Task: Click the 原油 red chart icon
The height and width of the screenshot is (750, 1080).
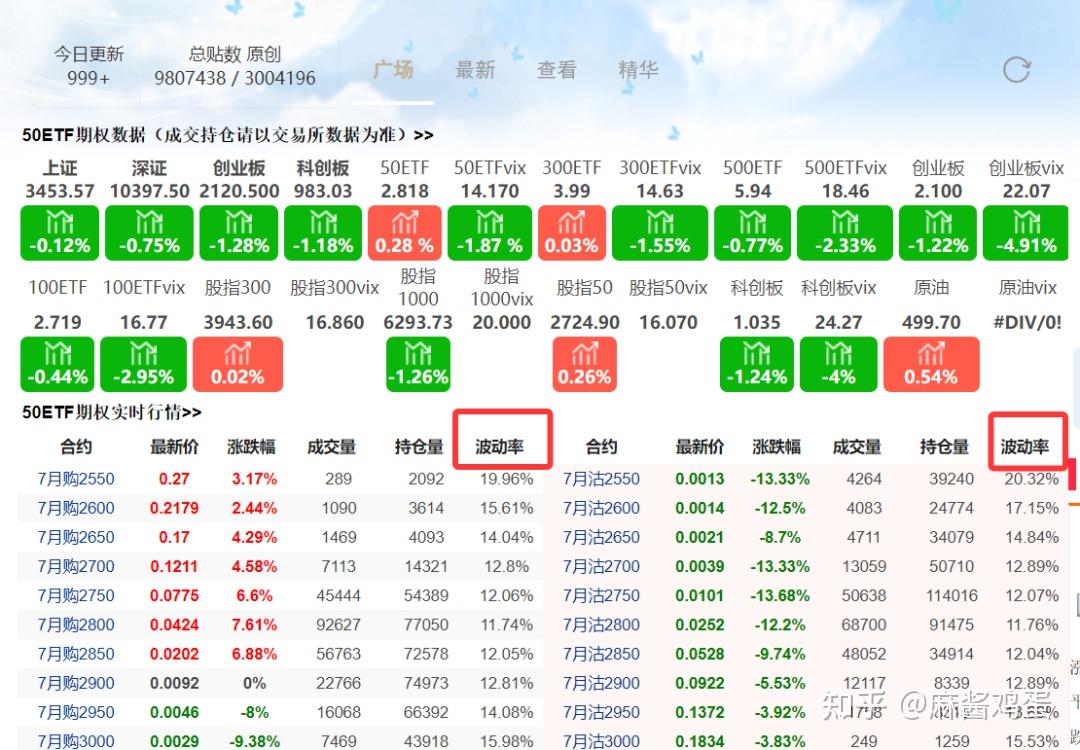Action: [931, 364]
